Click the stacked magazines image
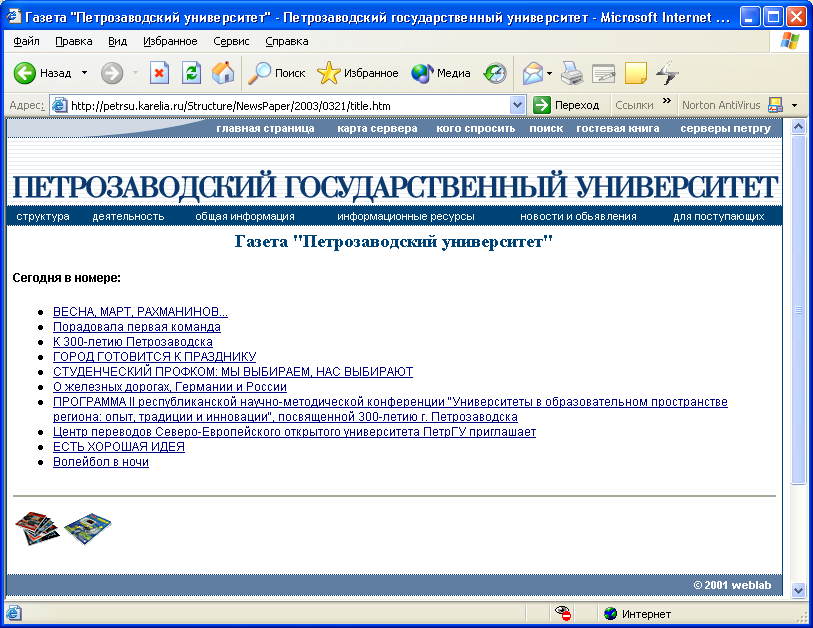 pyautogui.click(x=37, y=527)
